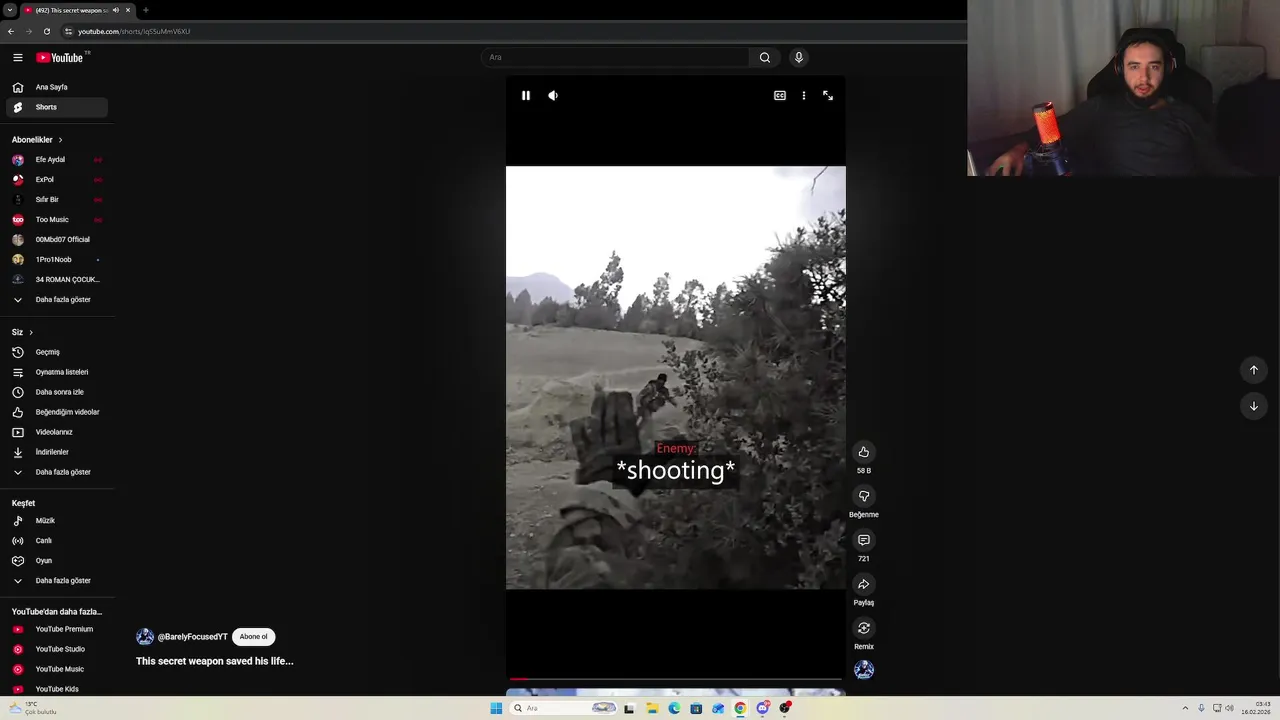Open Geçmiş watch history
The height and width of the screenshot is (720, 1280).
pyautogui.click(x=57, y=352)
